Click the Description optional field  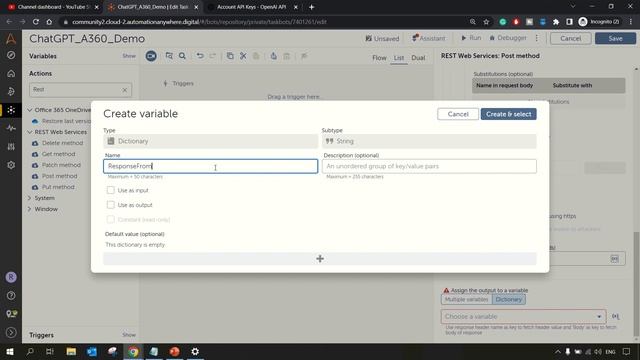coord(429,166)
